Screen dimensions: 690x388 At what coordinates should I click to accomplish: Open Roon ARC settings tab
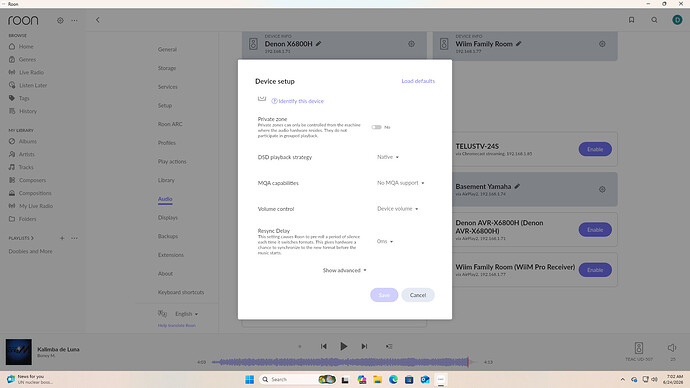[170, 124]
